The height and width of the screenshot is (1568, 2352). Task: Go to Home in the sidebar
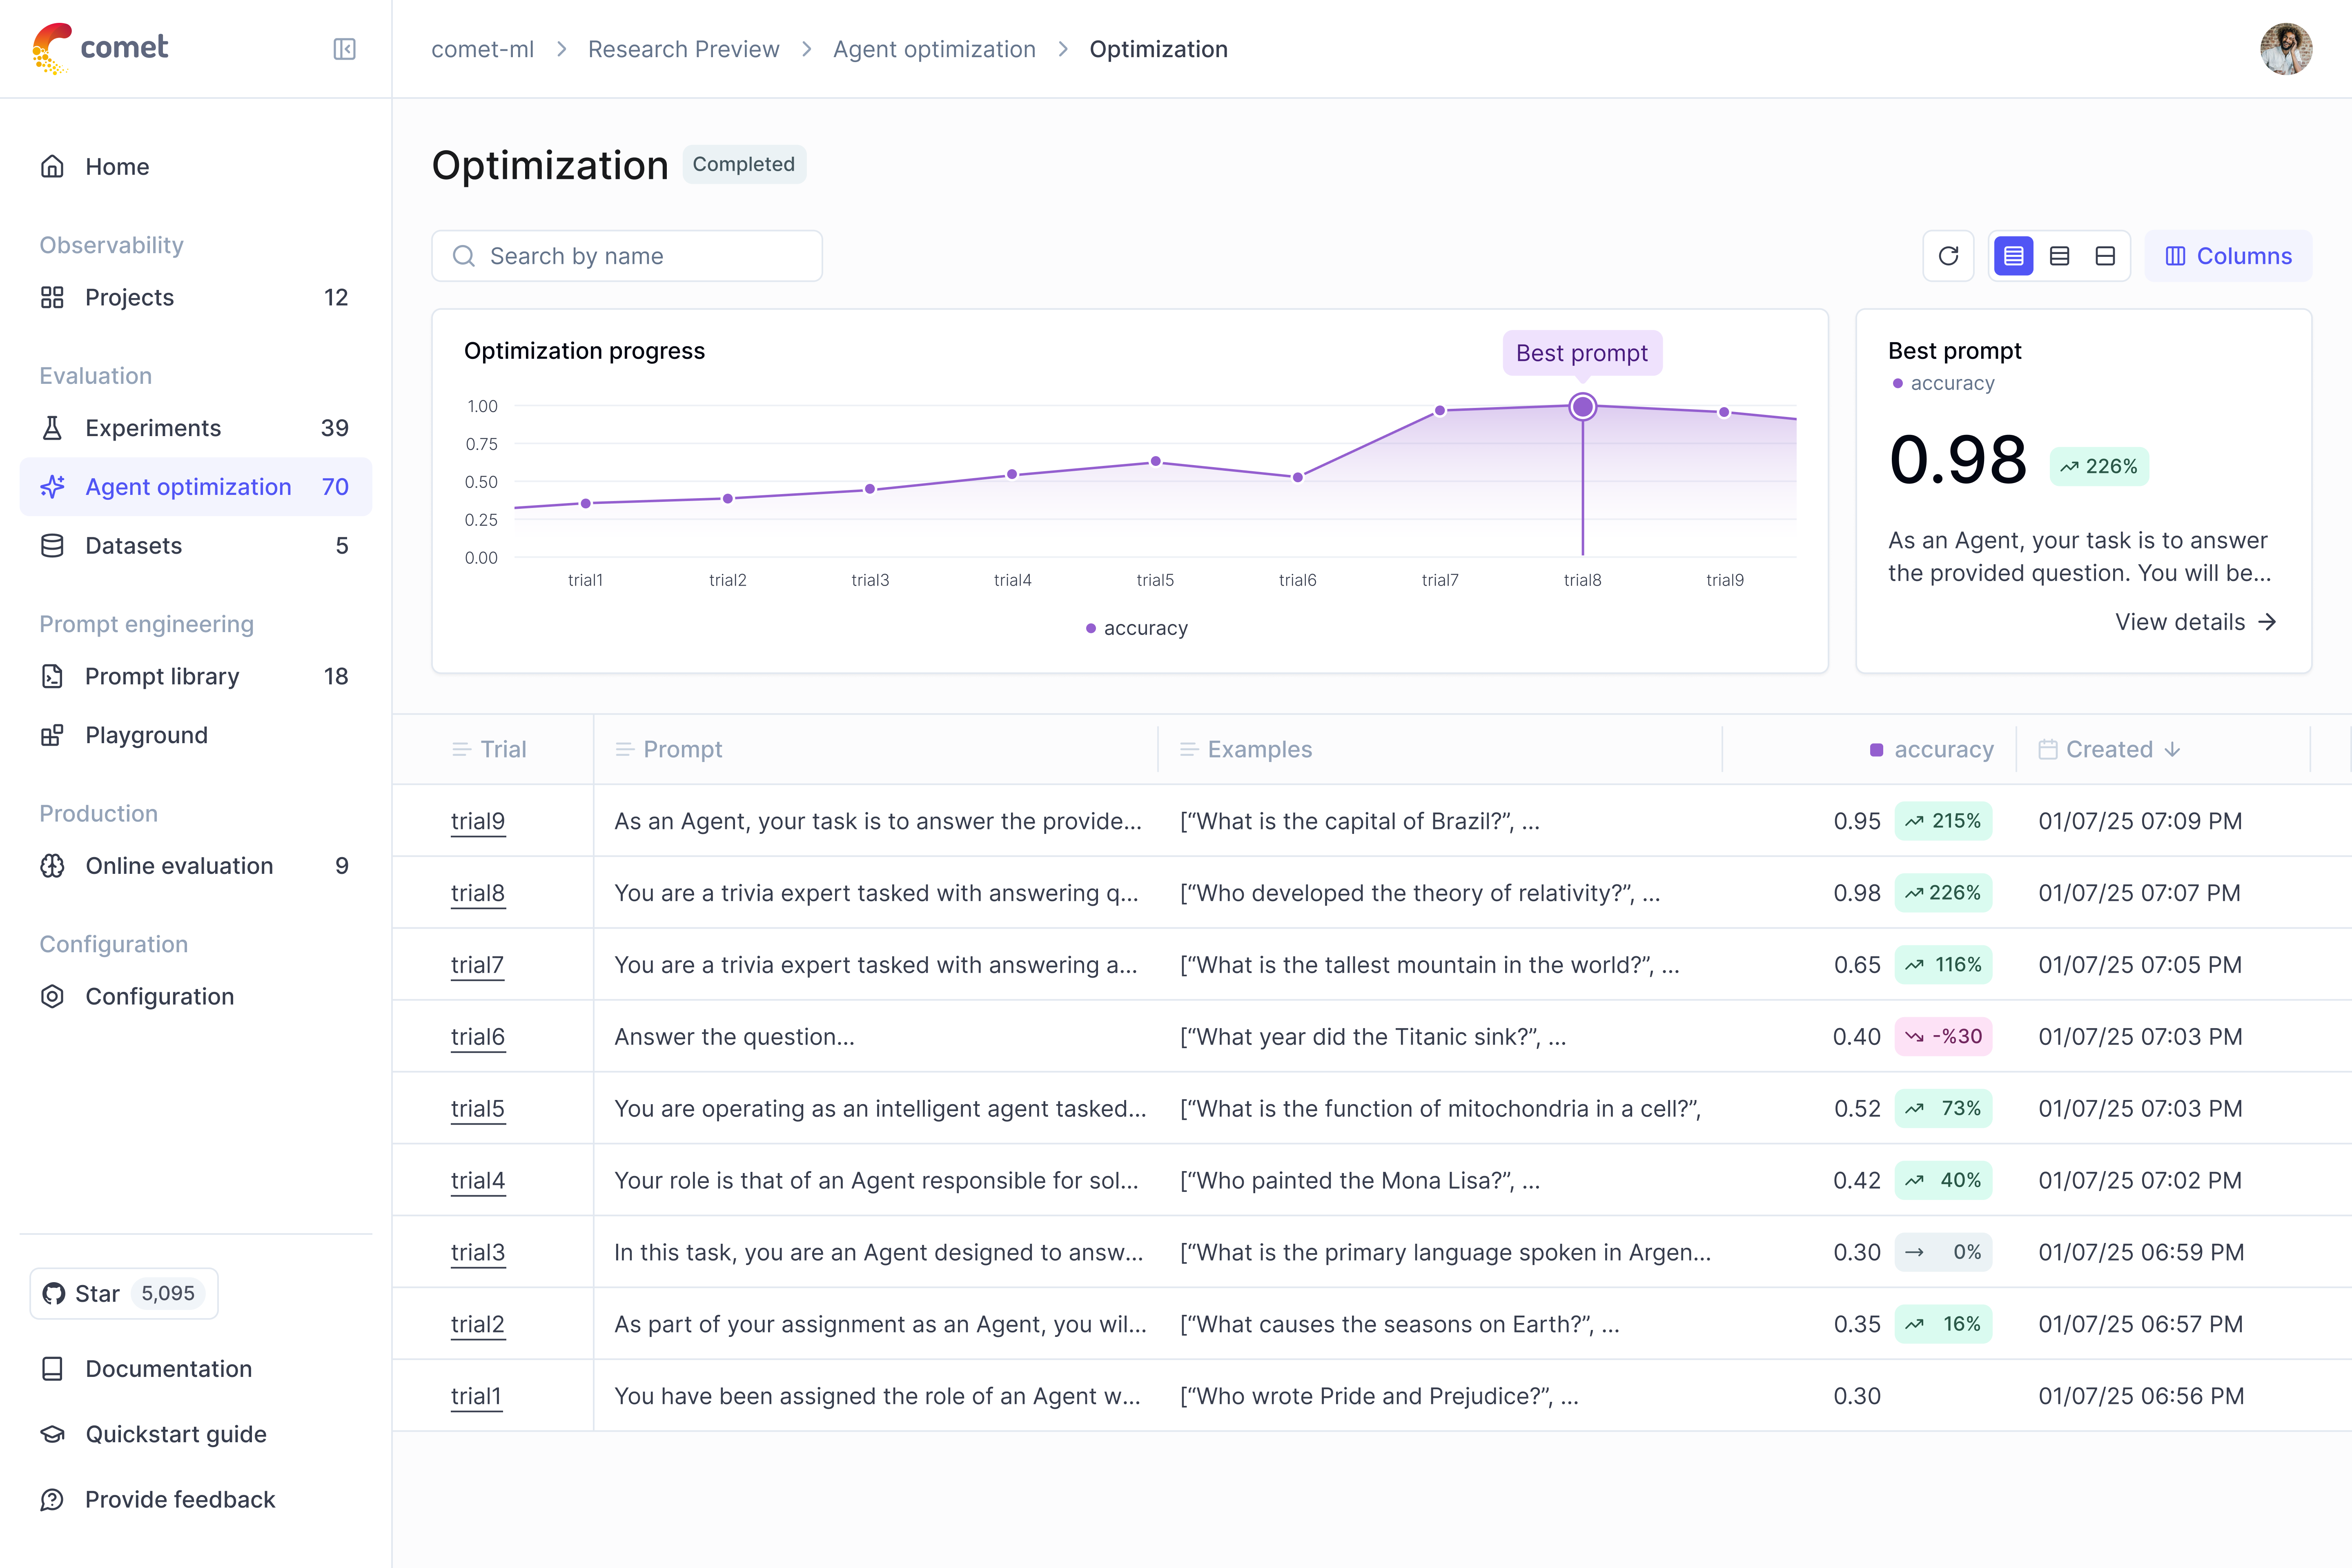coord(196,167)
